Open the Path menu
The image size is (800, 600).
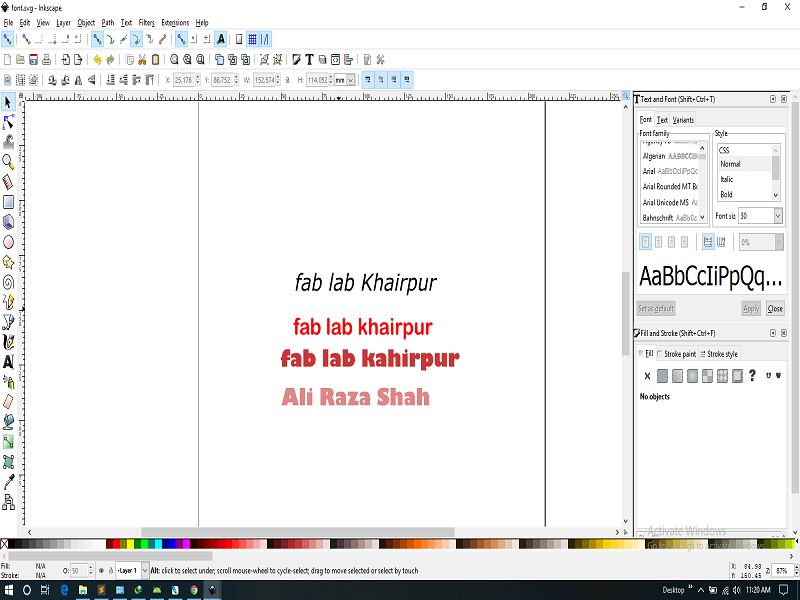(x=108, y=22)
